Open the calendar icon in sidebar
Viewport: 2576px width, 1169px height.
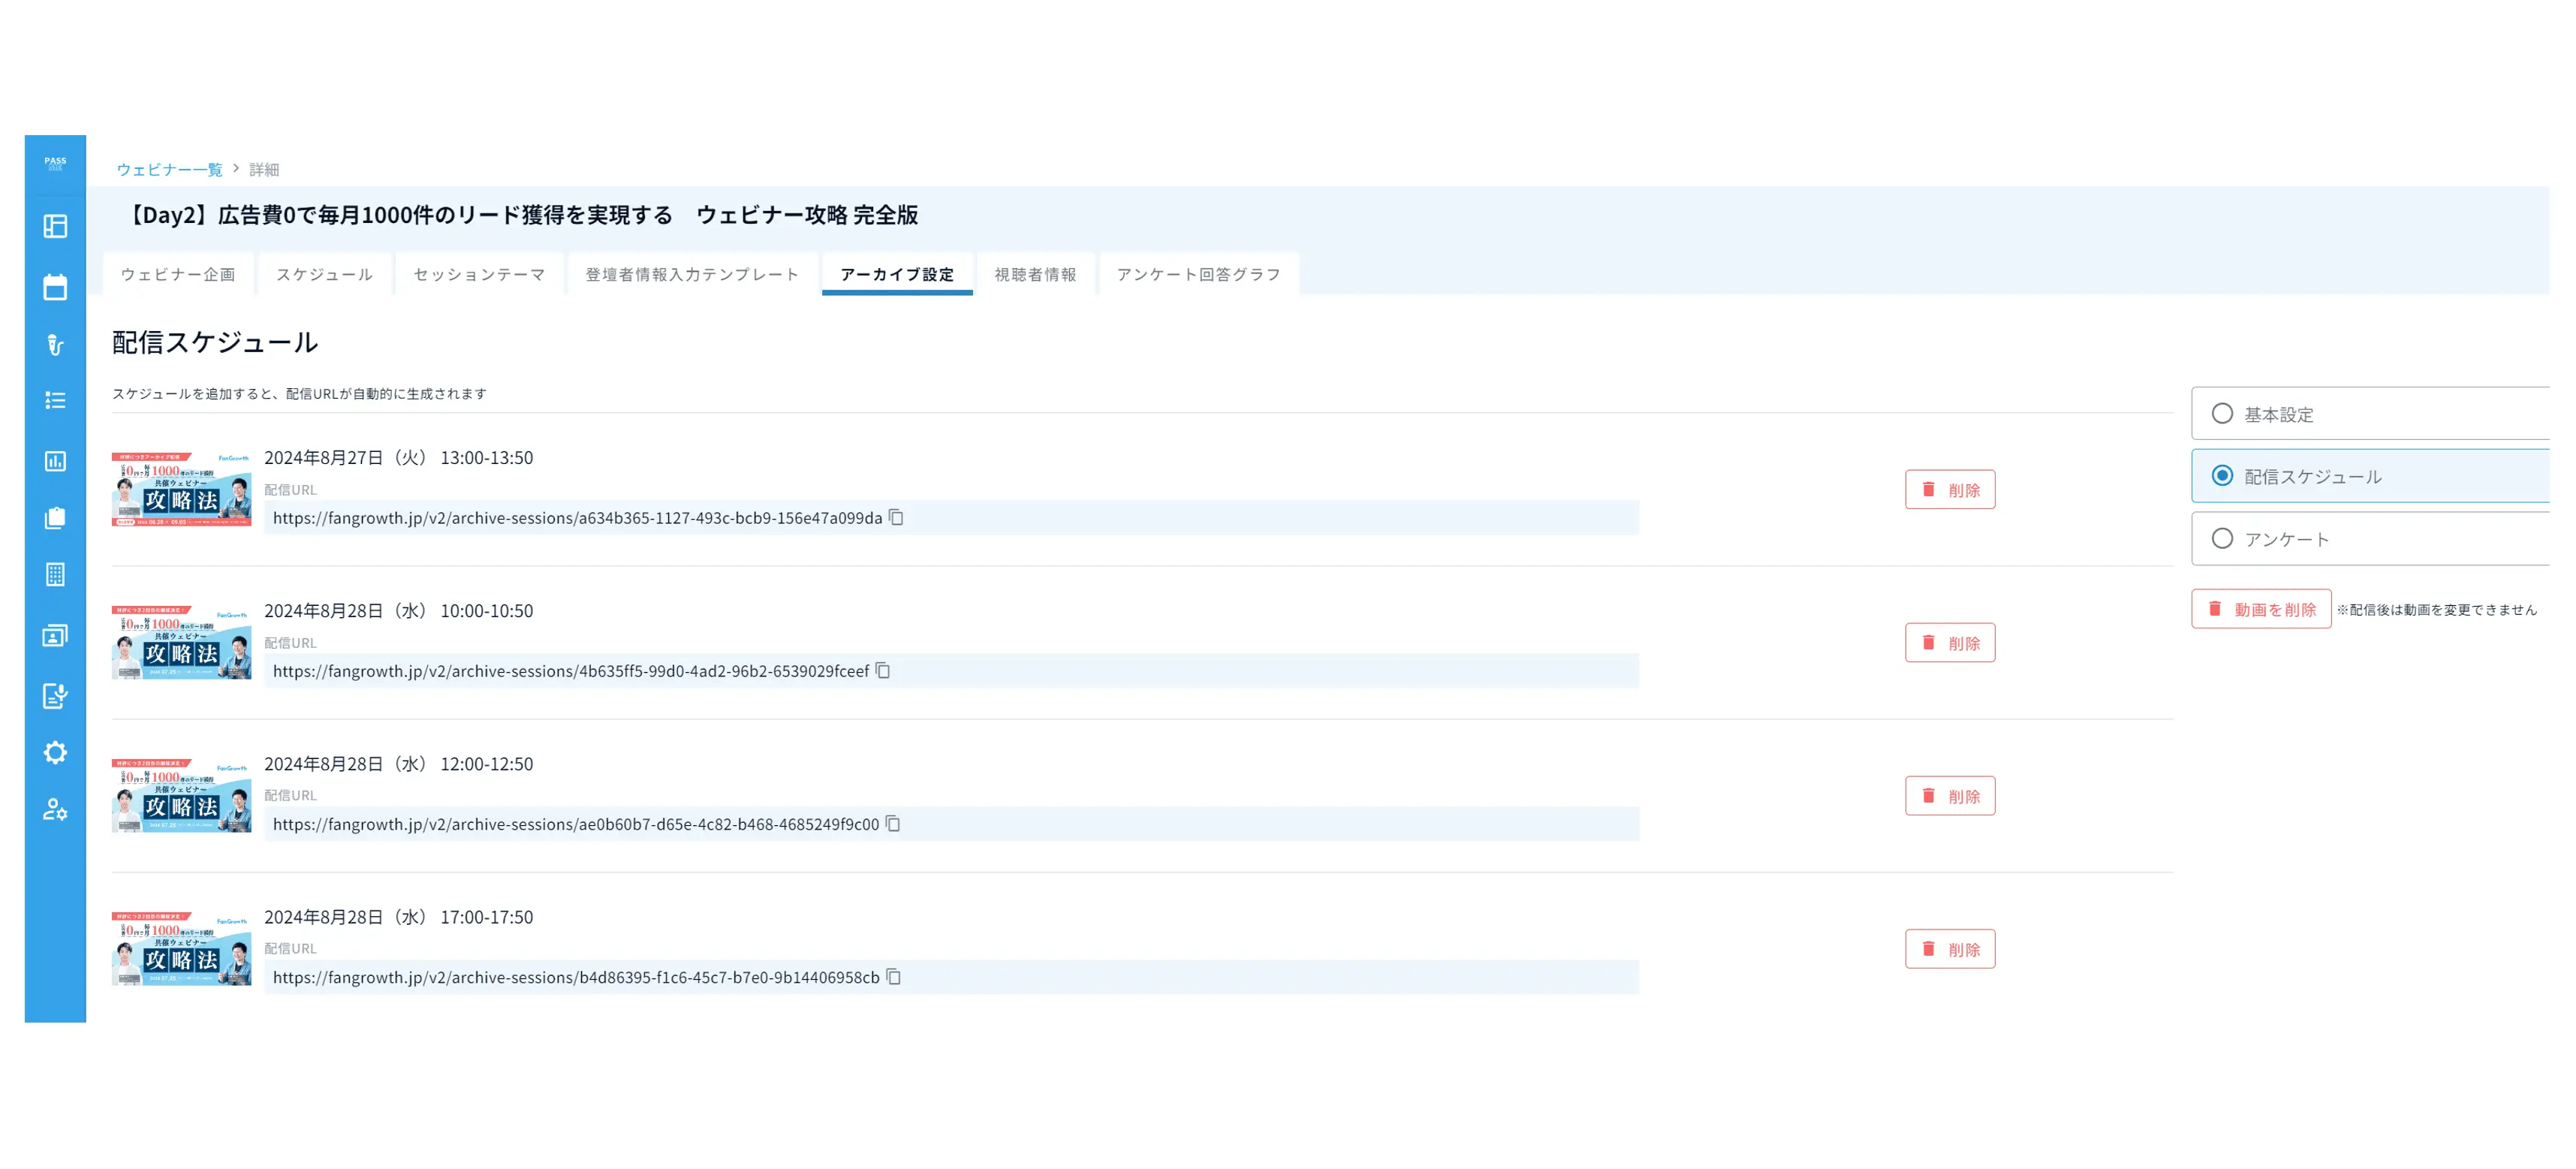click(55, 287)
